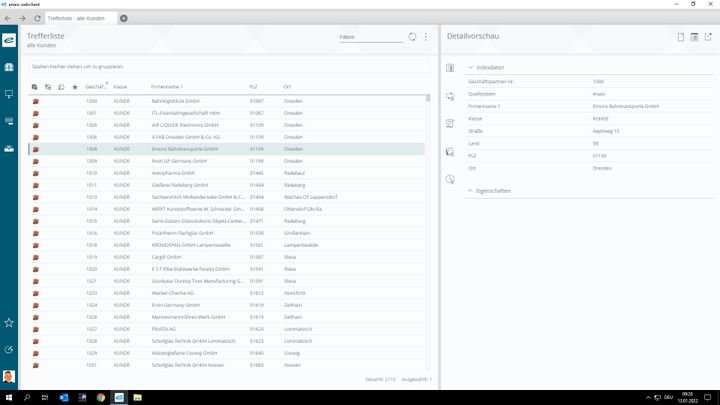This screenshot has height=405, width=720.
Task: Click into the Filtern input field
Action: pos(370,37)
